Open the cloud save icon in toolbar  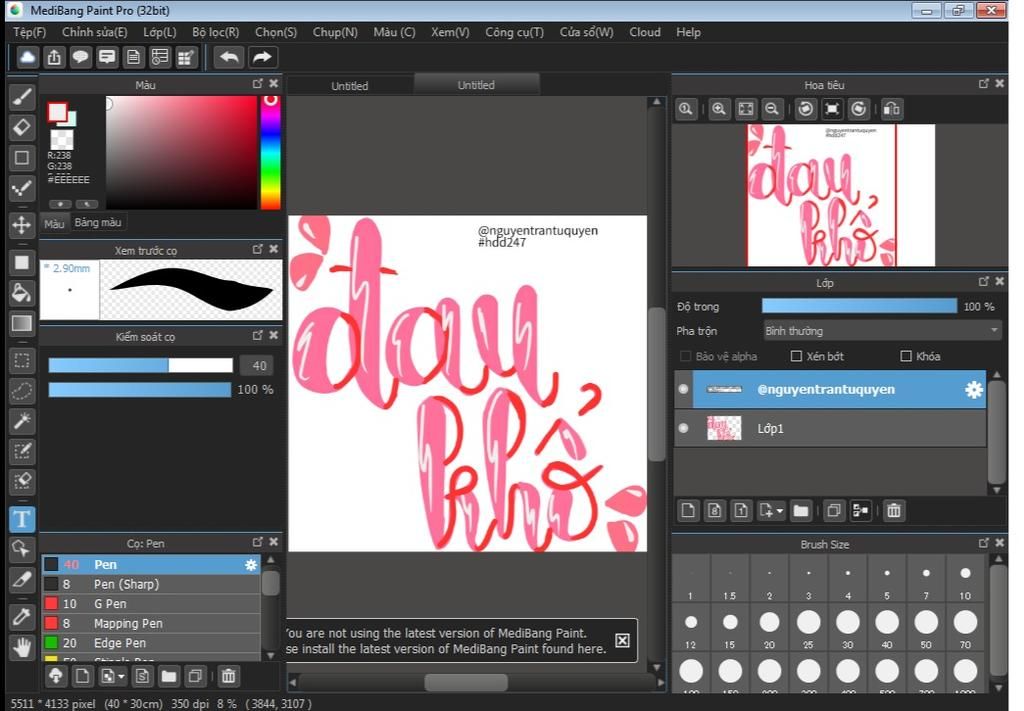27,57
